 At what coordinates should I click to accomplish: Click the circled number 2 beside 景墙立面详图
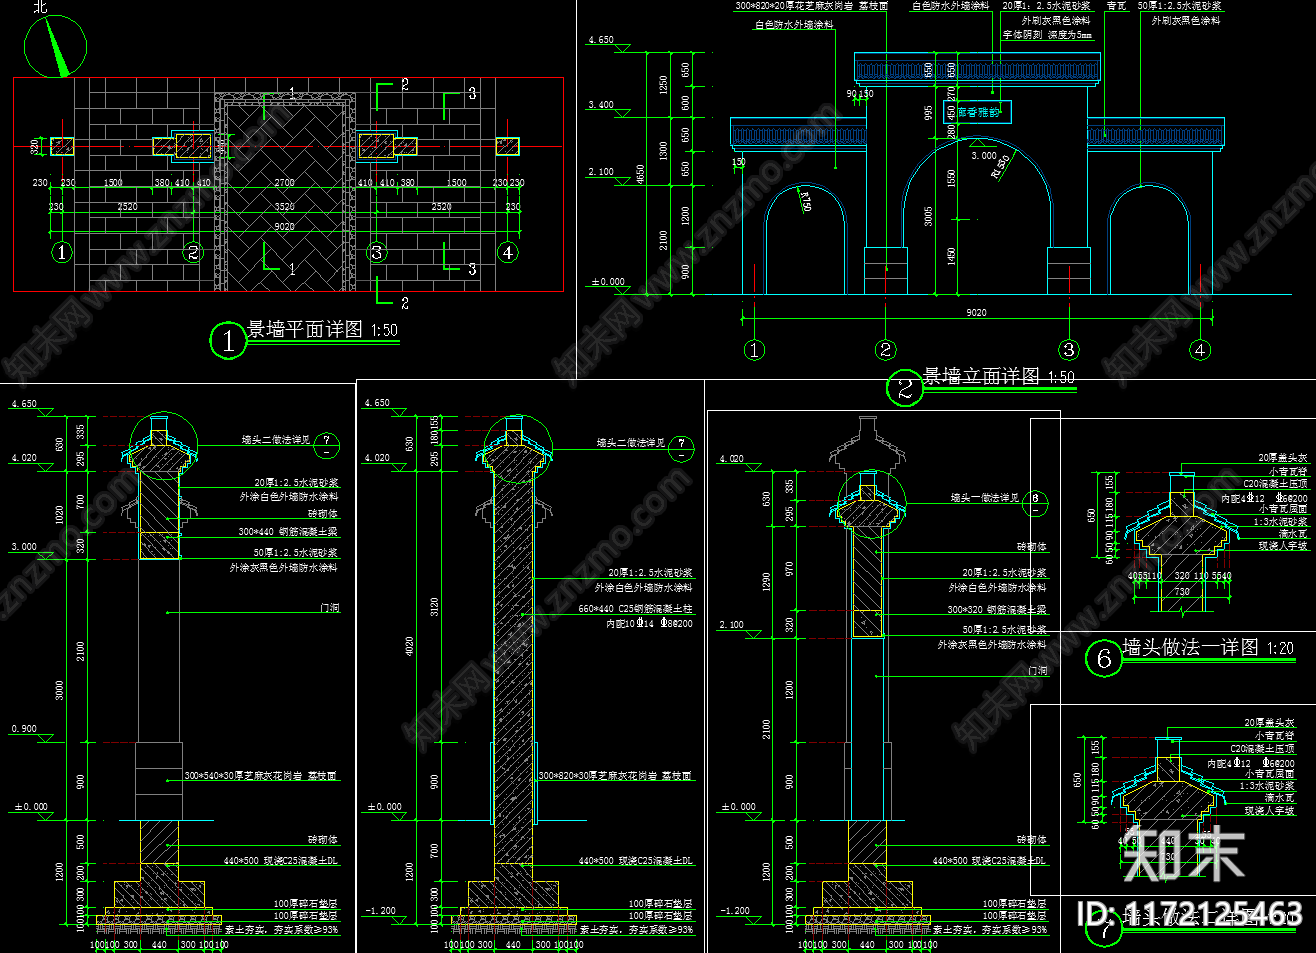coord(904,388)
